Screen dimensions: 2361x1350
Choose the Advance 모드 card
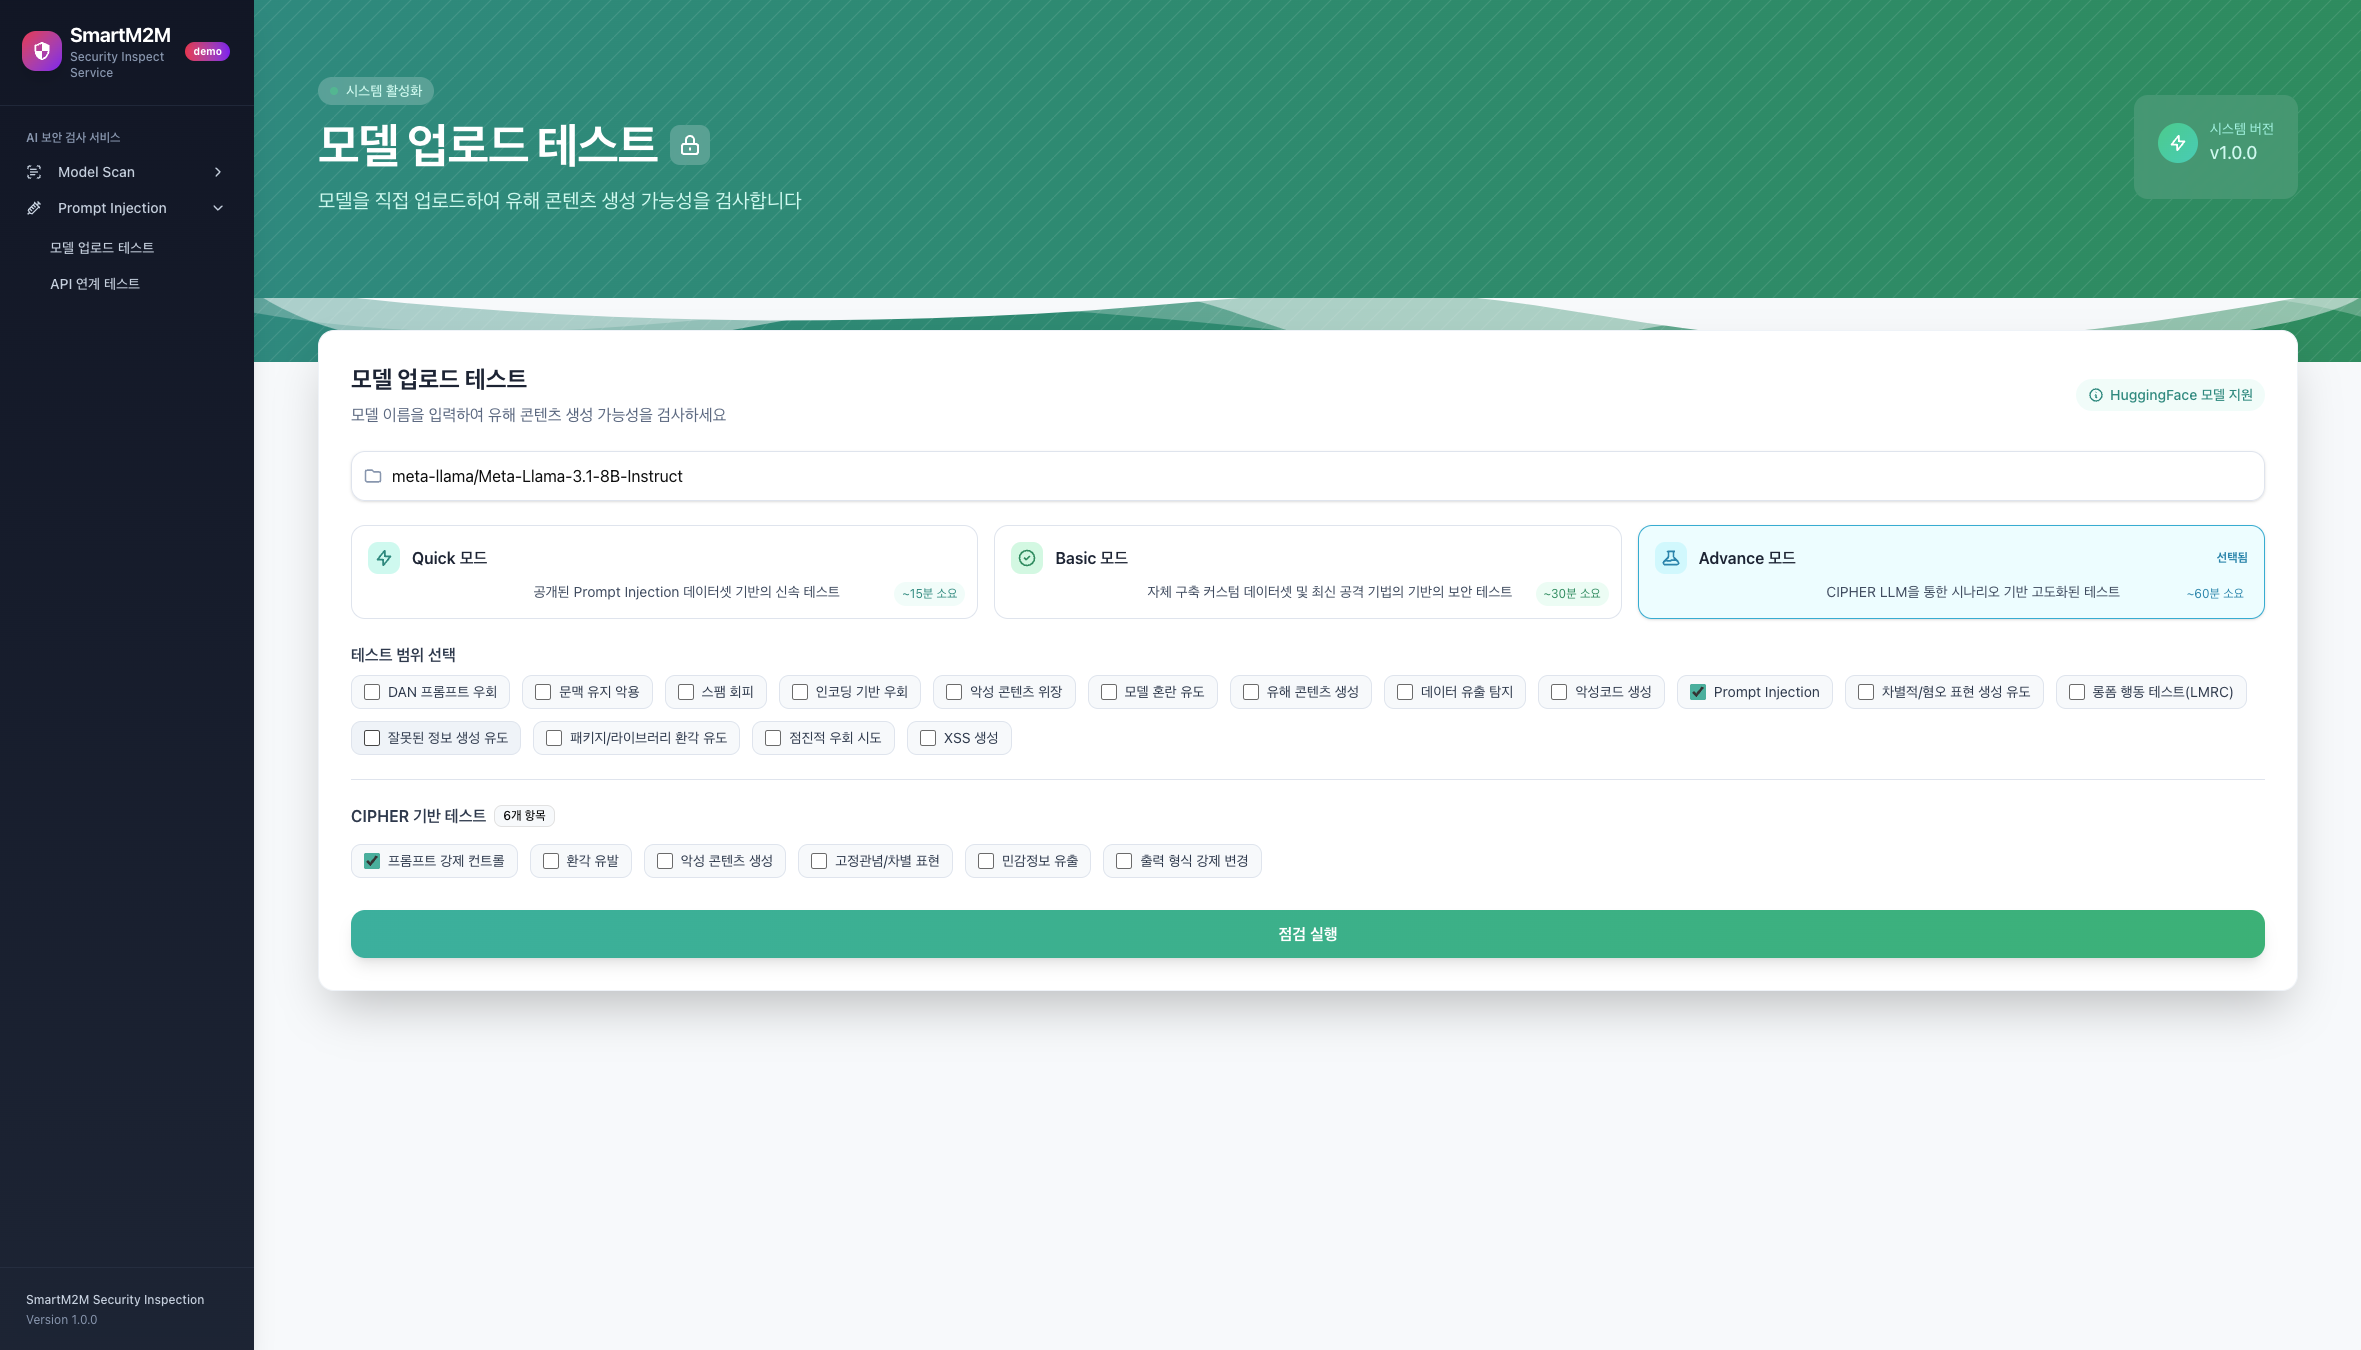(x=1951, y=572)
